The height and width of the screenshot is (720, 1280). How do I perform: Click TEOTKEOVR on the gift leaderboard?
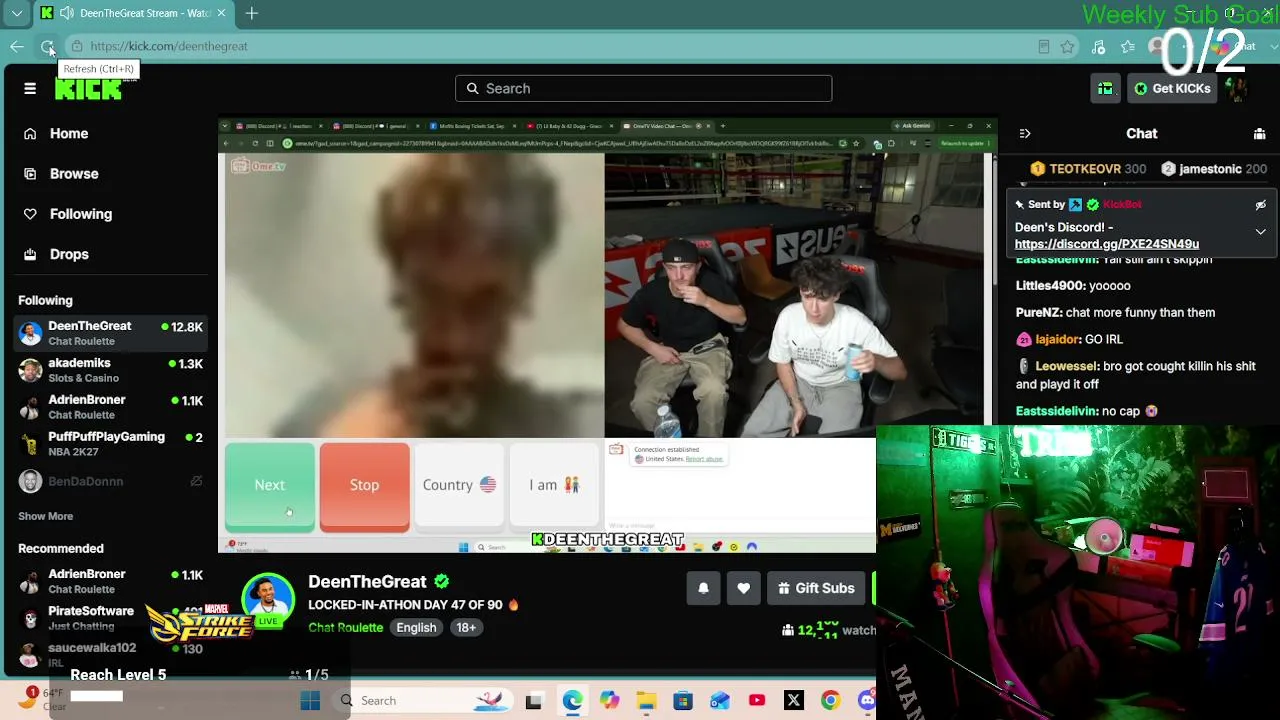(x=1085, y=170)
